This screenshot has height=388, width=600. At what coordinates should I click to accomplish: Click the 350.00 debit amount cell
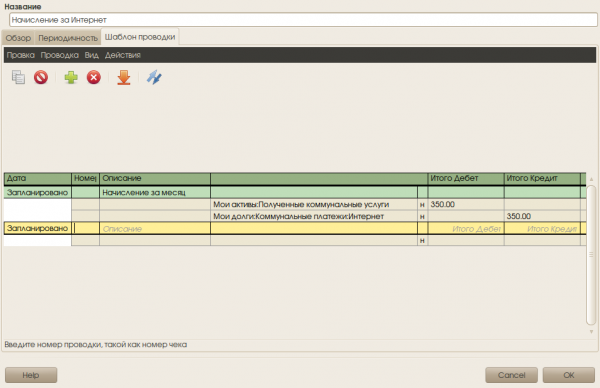point(466,204)
